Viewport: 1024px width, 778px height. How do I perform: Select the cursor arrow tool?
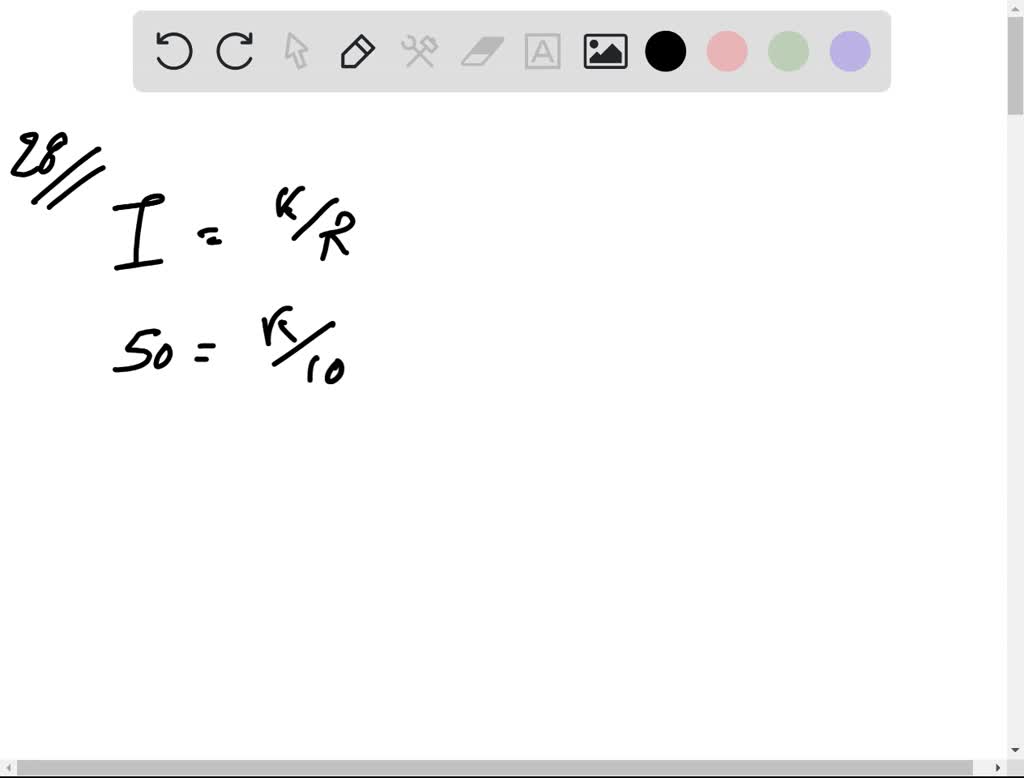(x=296, y=52)
